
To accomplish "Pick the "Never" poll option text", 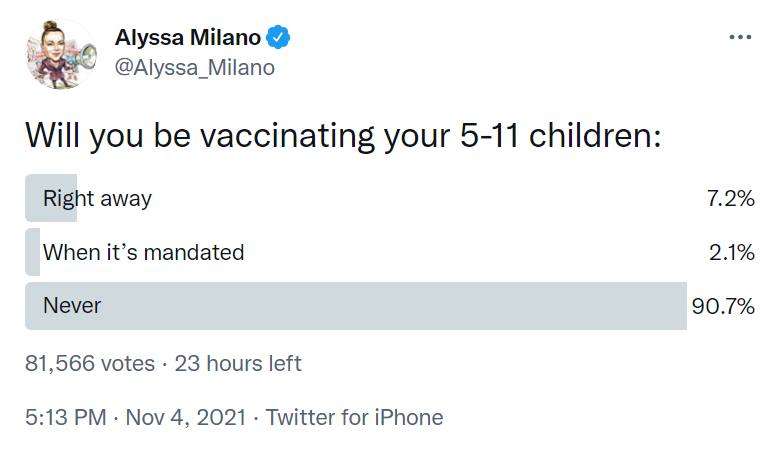I will [x=72, y=305].
